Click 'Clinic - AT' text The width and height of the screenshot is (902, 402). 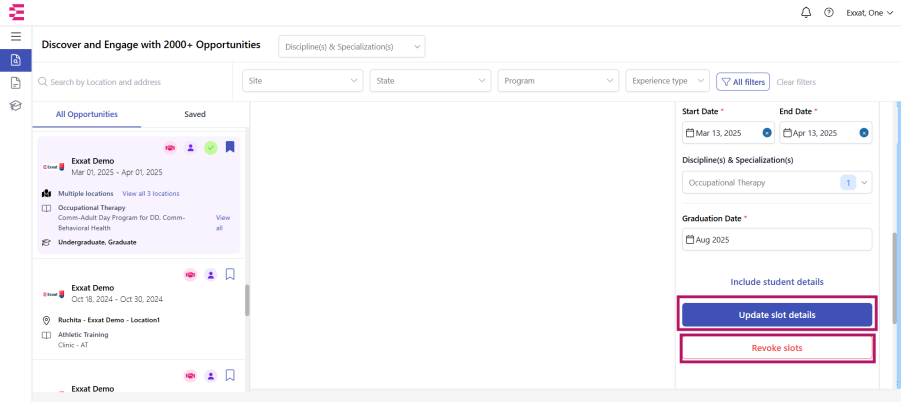tap(73, 345)
